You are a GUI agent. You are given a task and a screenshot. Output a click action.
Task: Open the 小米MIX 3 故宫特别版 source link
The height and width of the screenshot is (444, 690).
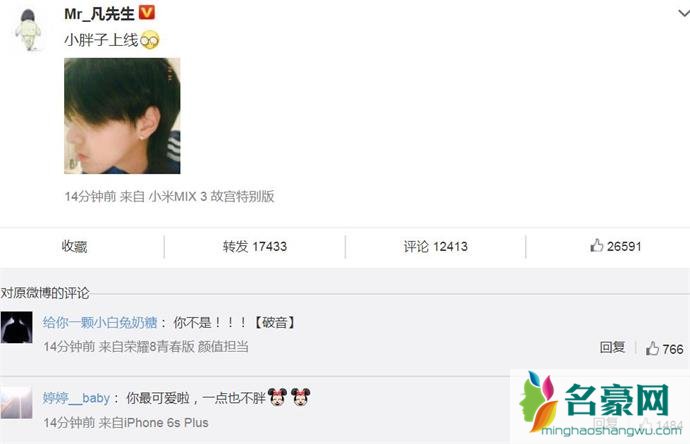point(212,196)
